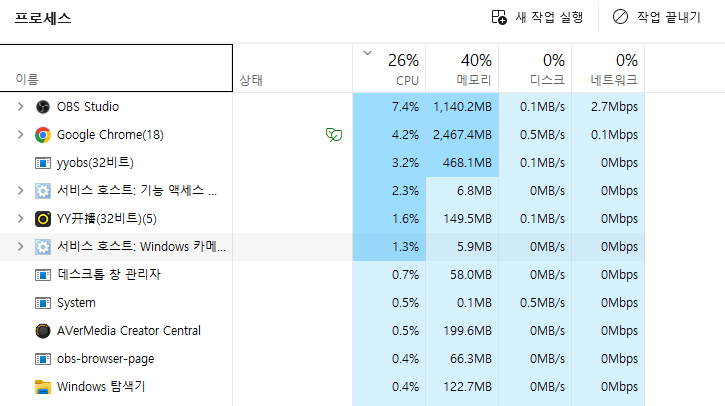725x406 pixels.
Task: Click the 작업 끝내기 button
Action: tap(657, 18)
